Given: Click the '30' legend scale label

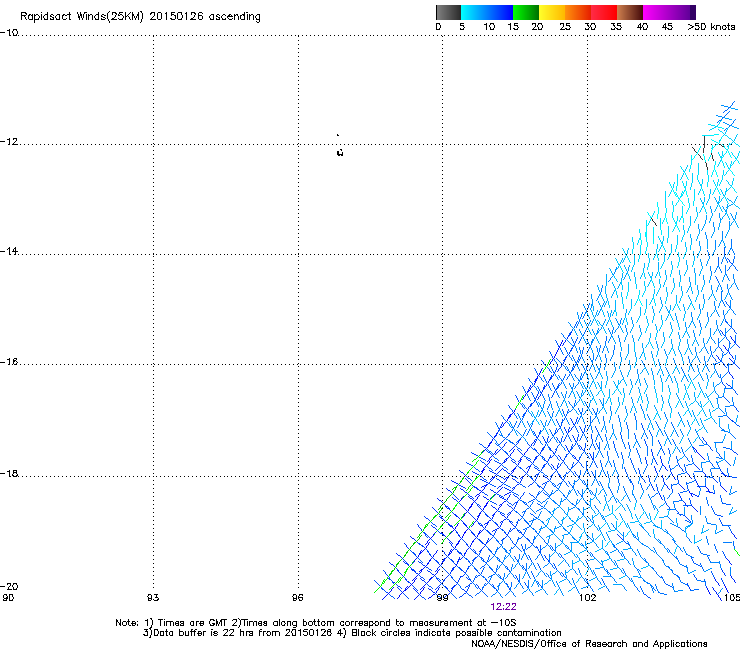Looking at the screenshot, I should [590, 27].
